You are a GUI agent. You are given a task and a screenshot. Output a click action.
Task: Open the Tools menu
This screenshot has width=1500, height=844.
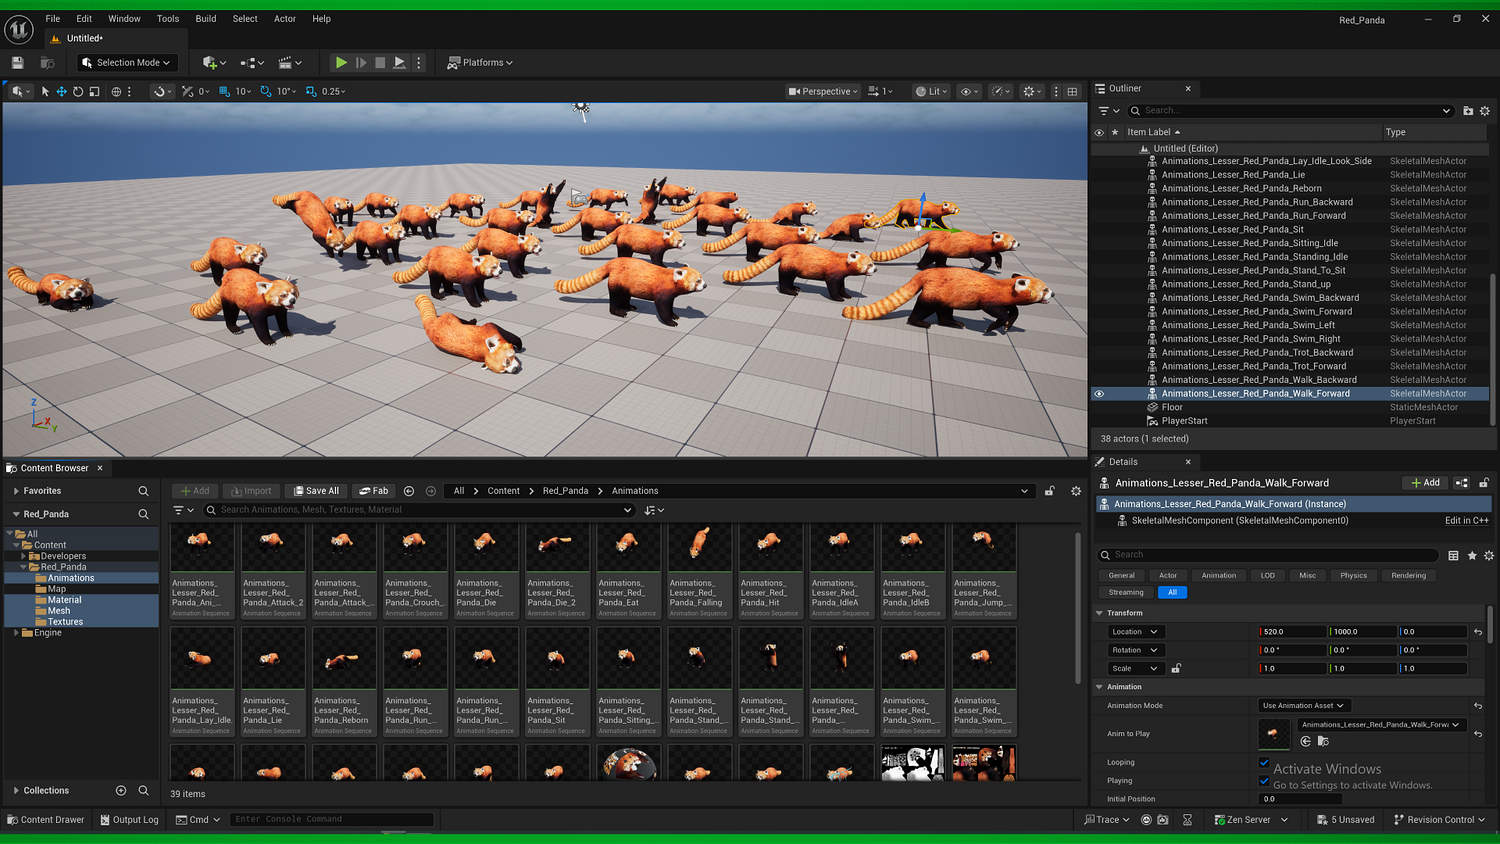pyautogui.click(x=168, y=19)
